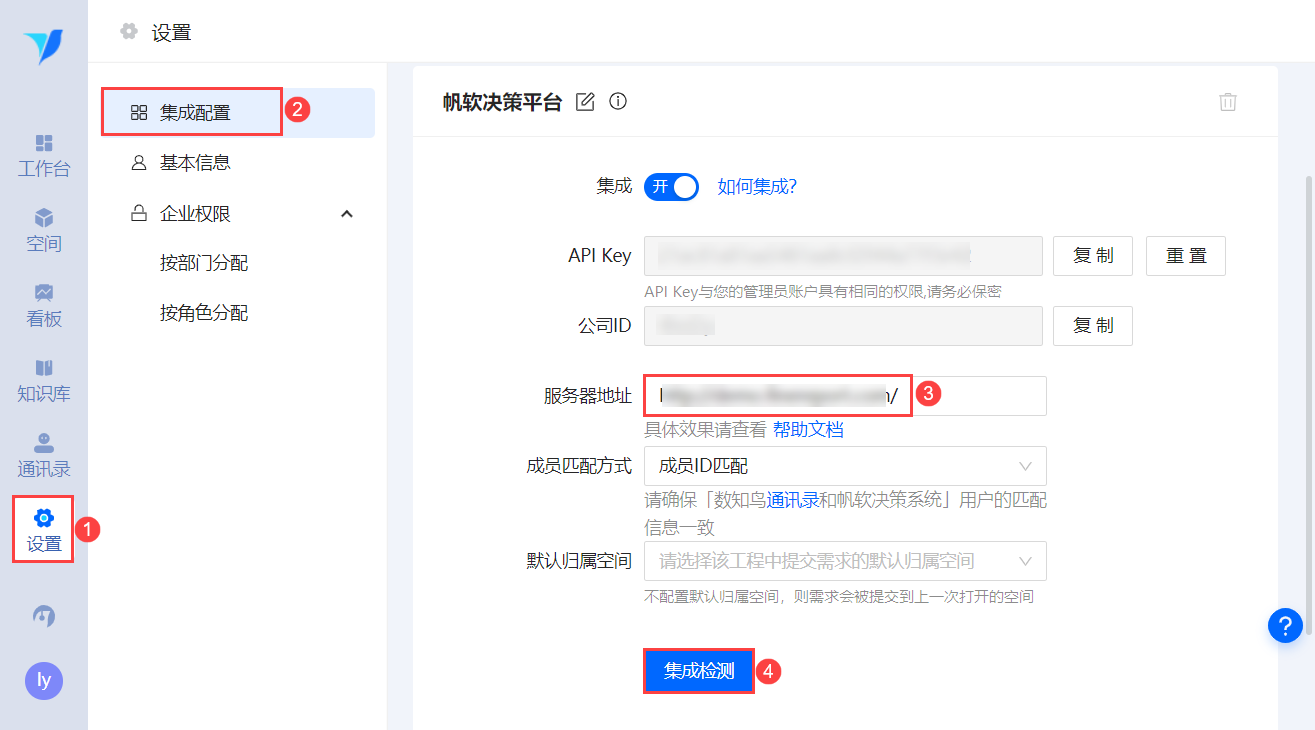Show info icon beside 帆软决策平台

[x=618, y=101]
